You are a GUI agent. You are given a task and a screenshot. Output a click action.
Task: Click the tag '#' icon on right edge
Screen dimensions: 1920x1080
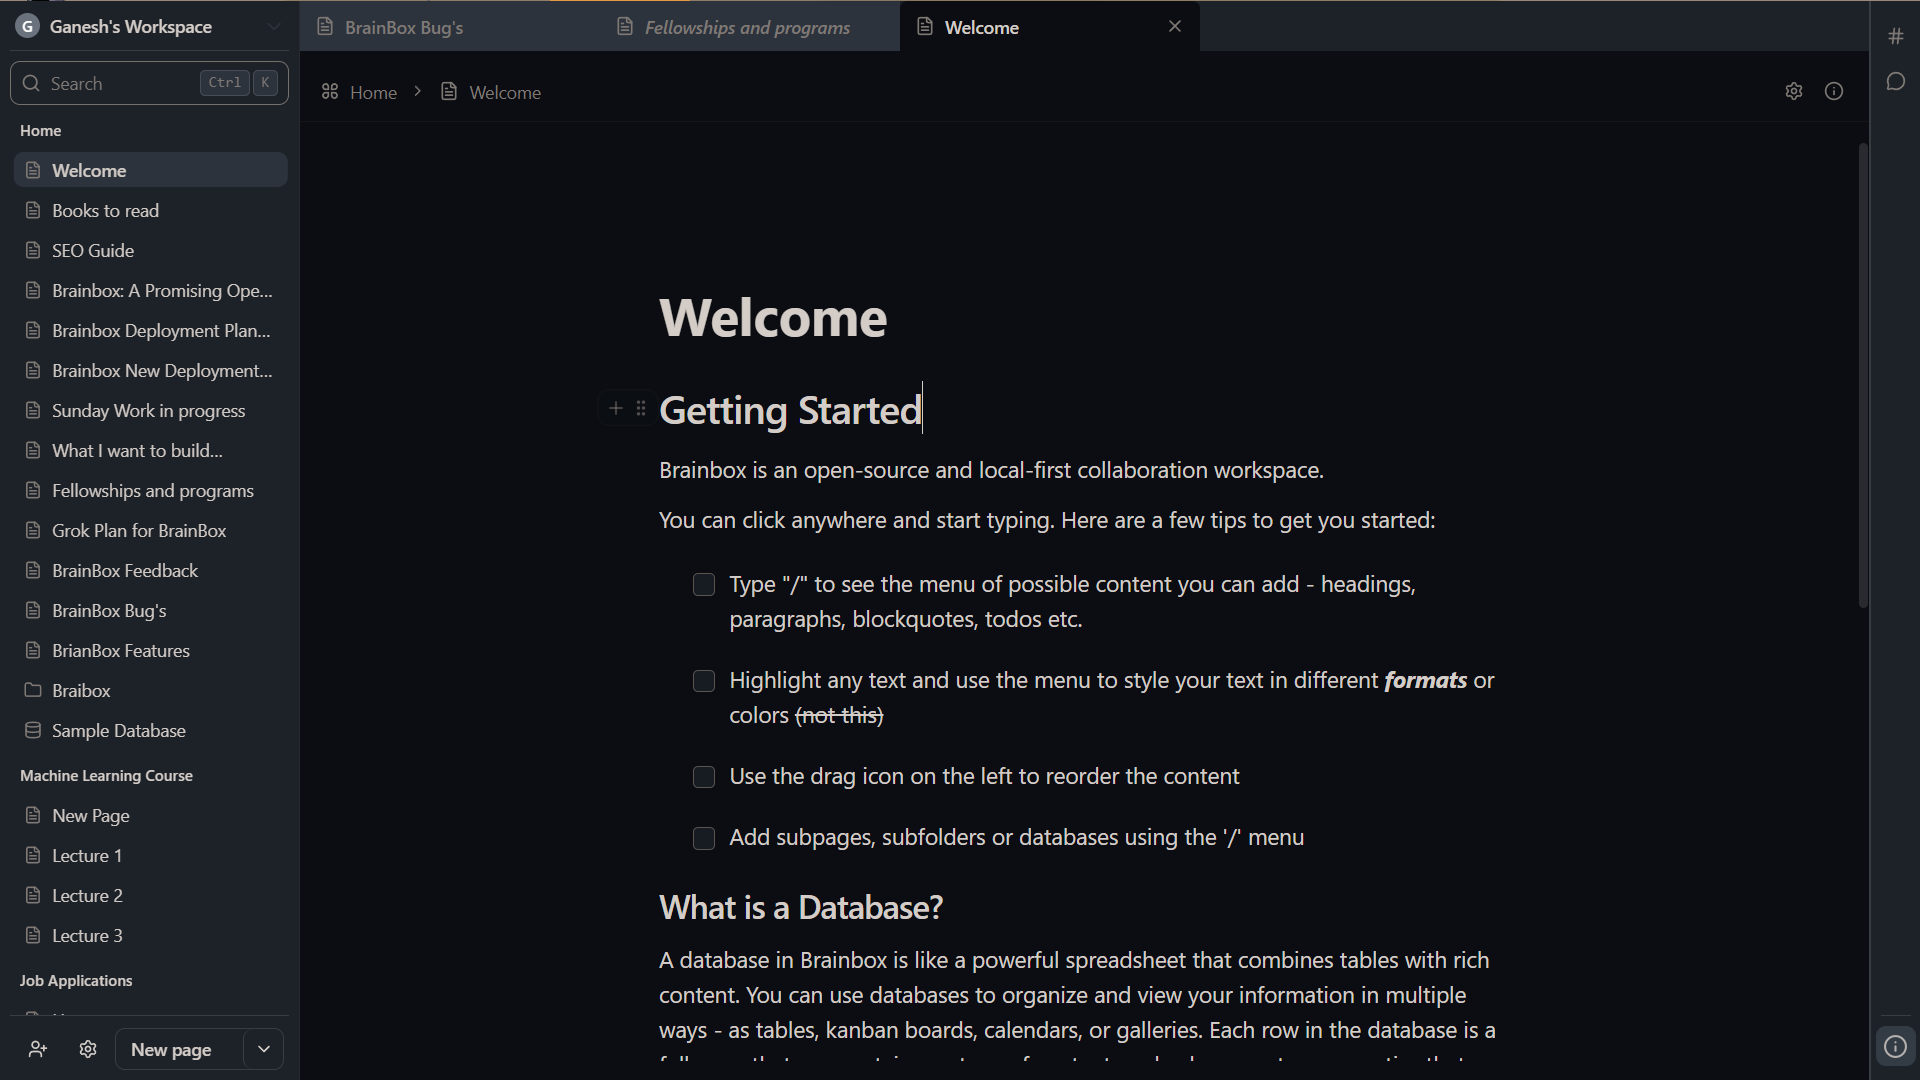(x=1896, y=35)
